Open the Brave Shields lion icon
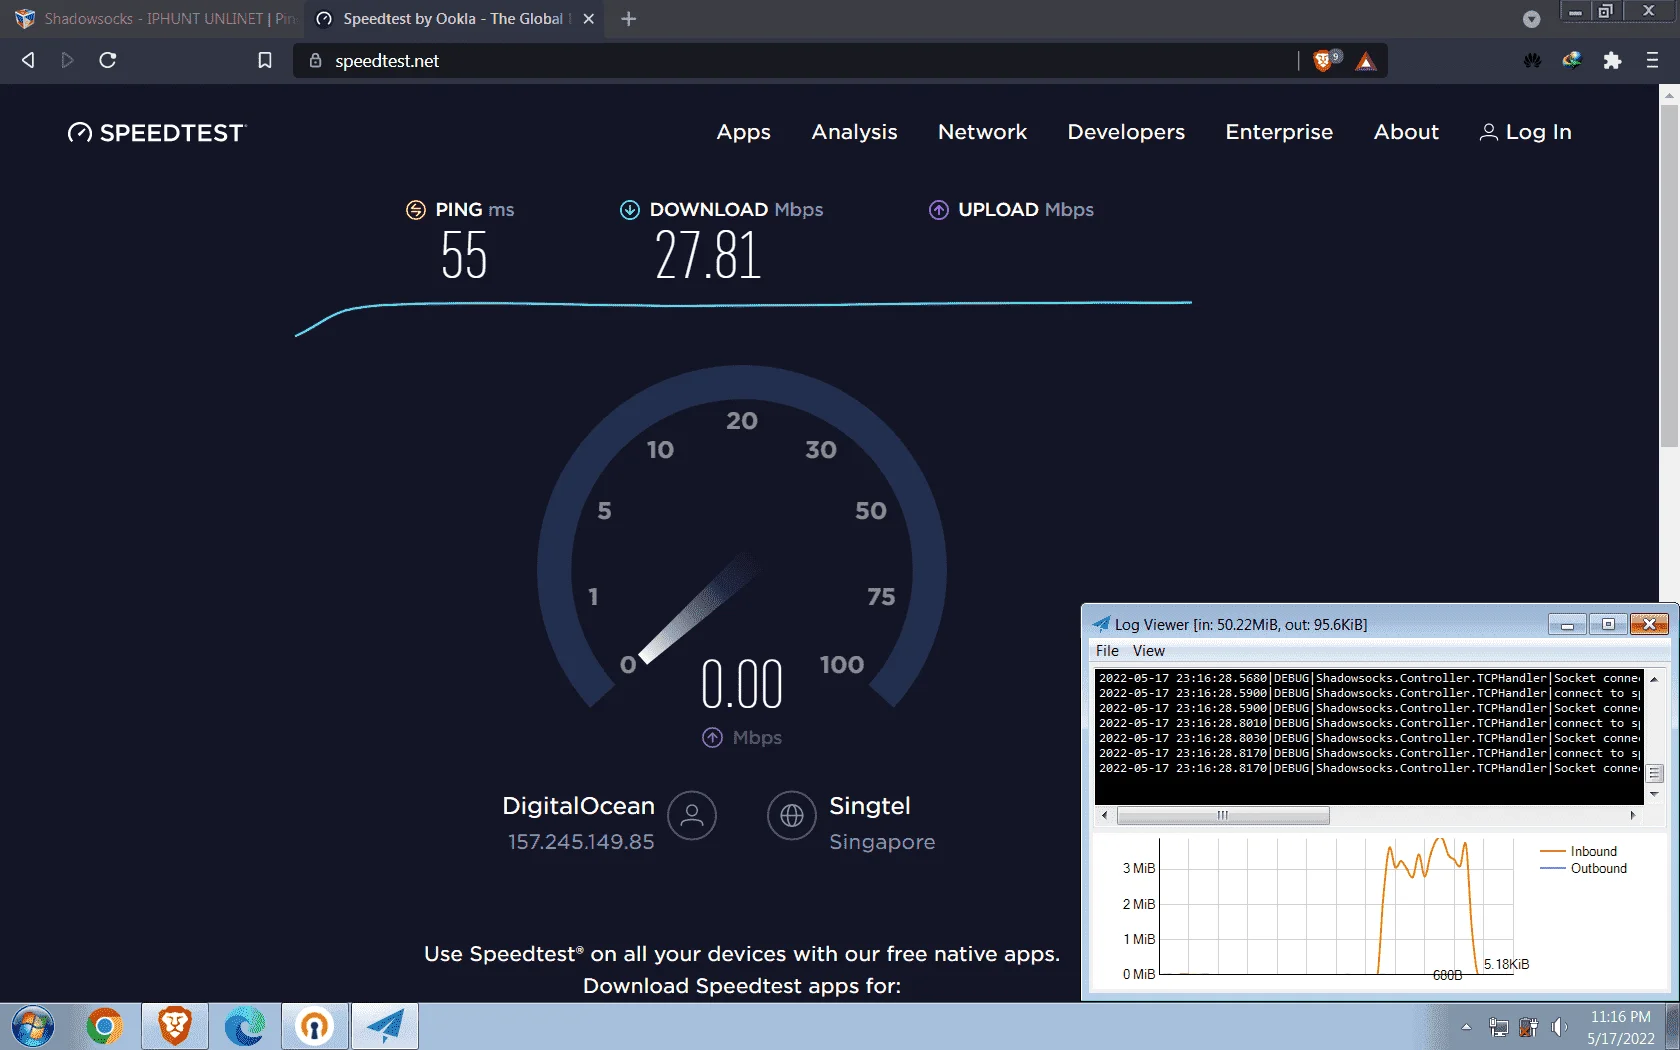The height and width of the screenshot is (1050, 1680). 1325,60
